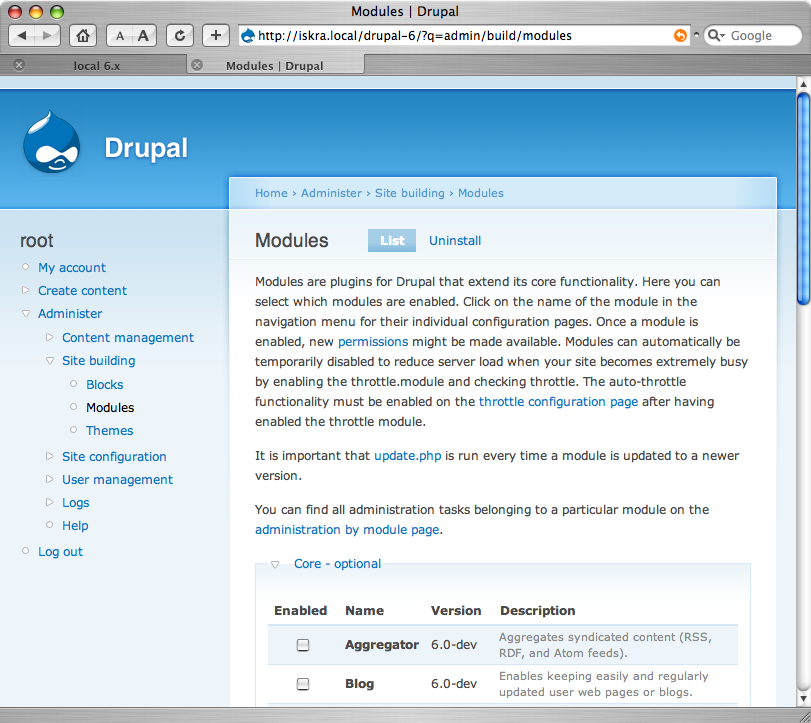Click the scrollbar up arrow
The width and height of the screenshot is (811, 723).
coord(803,83)
